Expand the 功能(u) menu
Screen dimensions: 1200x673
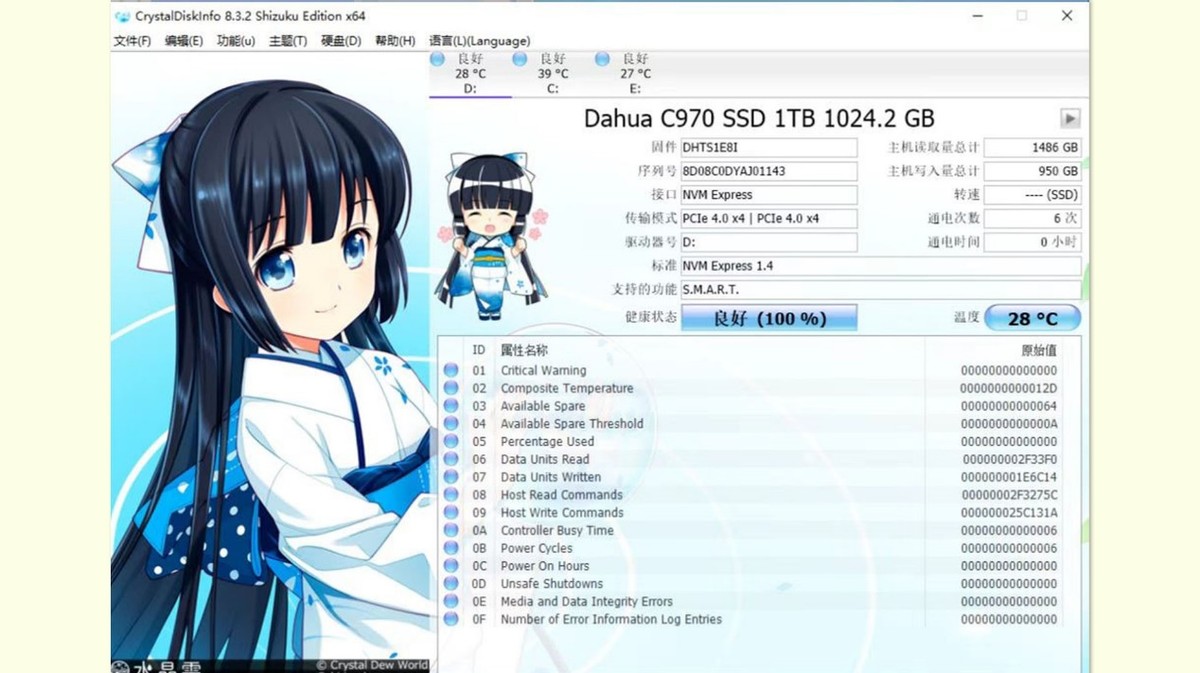coord(236,41)
